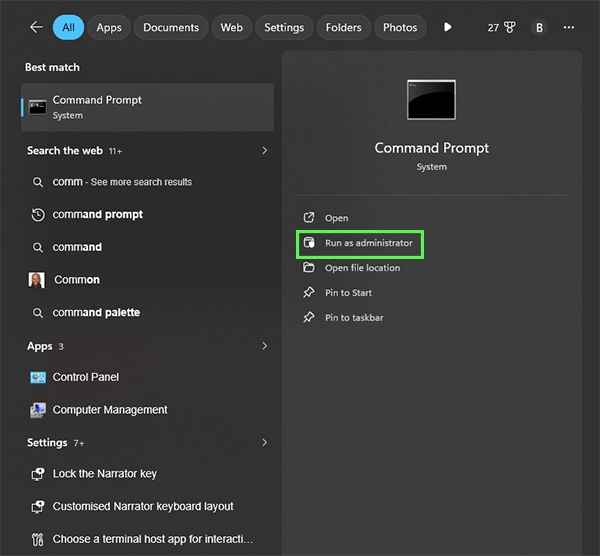The image size is (600, 556).
Task: Expand the Apps section arrow
Action: pos(264,346)
